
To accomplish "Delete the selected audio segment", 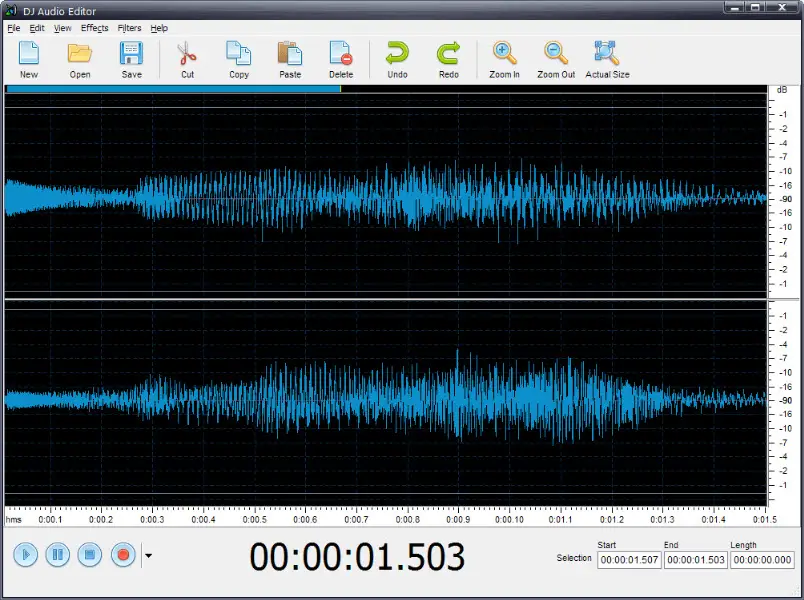I will pos(341,59).
